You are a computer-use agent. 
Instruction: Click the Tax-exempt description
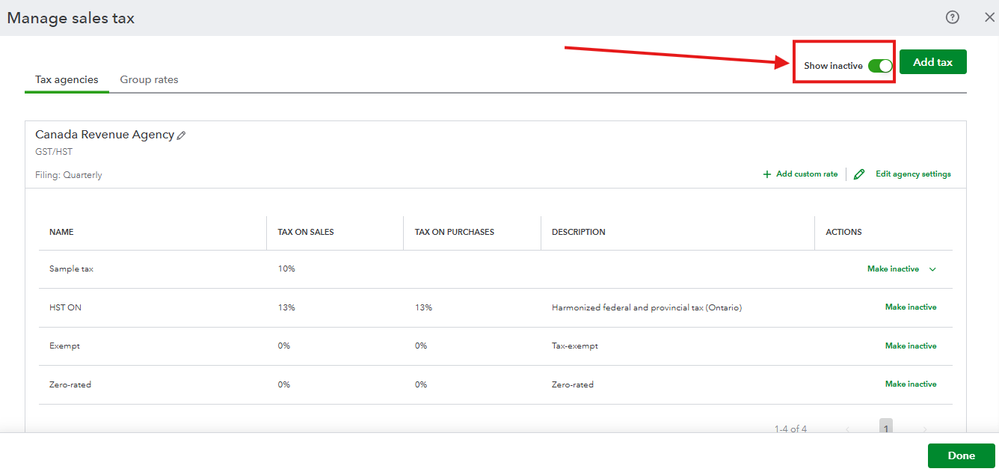tap(575, 346)
